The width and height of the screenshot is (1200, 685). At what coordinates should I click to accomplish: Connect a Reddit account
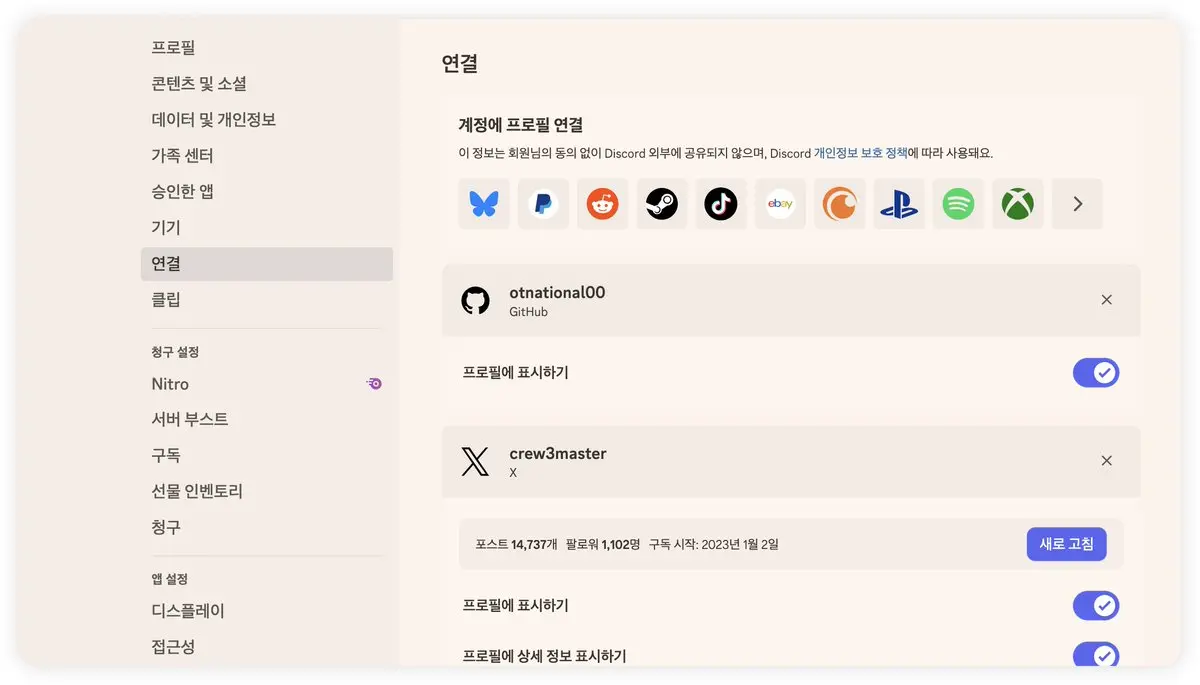[x=602, y=204]
